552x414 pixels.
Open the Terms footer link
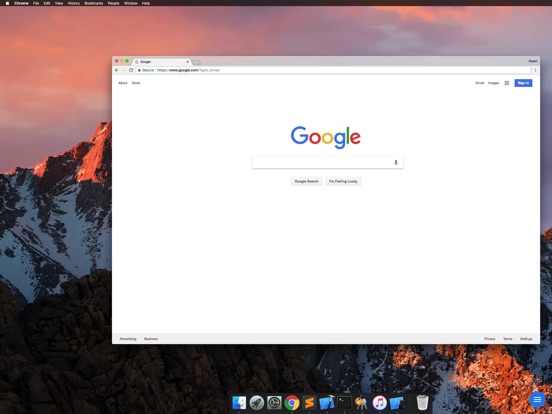[x=508, y=339]
